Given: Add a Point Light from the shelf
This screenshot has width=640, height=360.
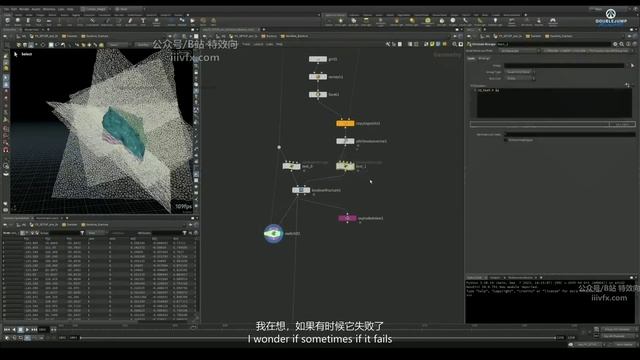Looking at the screenshot, I should tap(341, 21).
